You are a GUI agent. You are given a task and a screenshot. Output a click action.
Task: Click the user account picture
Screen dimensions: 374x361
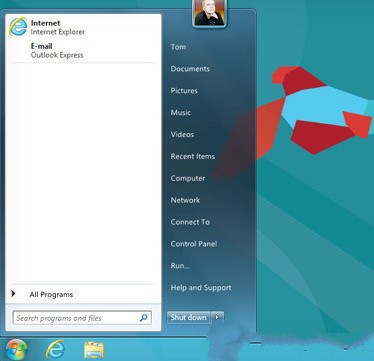pos(210,12)
